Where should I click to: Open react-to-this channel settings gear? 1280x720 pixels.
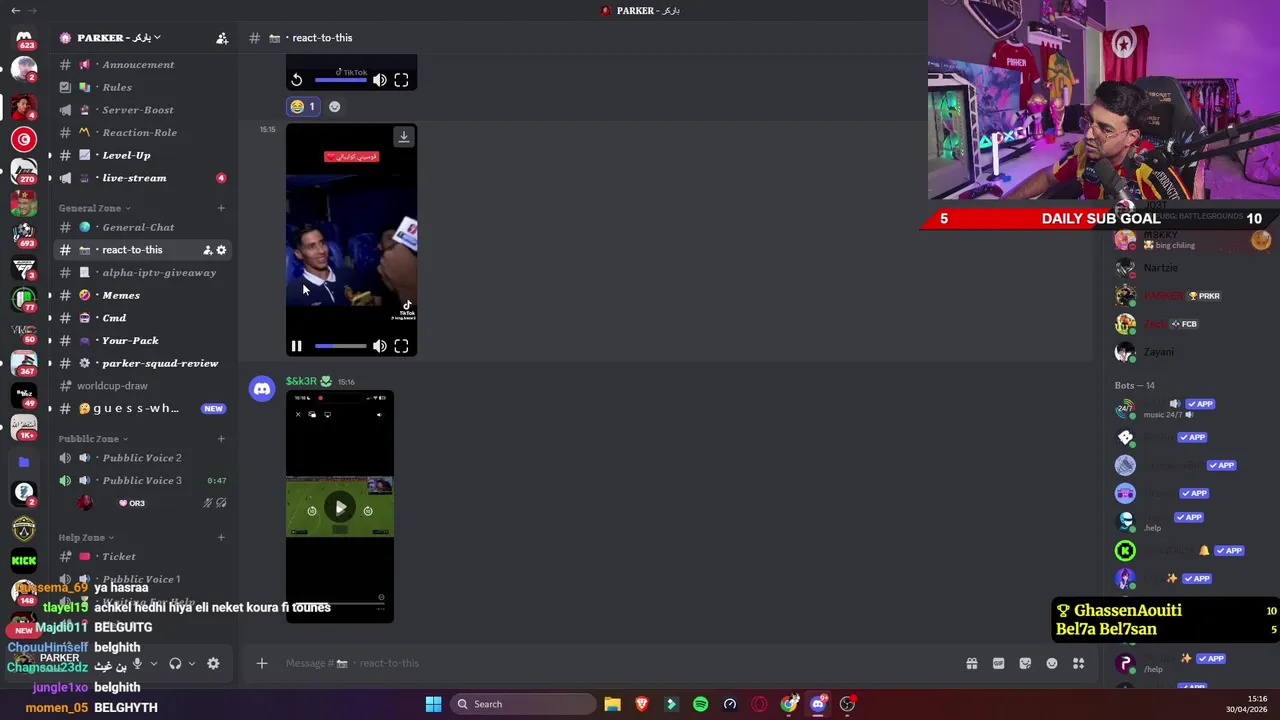coord(221,250)
